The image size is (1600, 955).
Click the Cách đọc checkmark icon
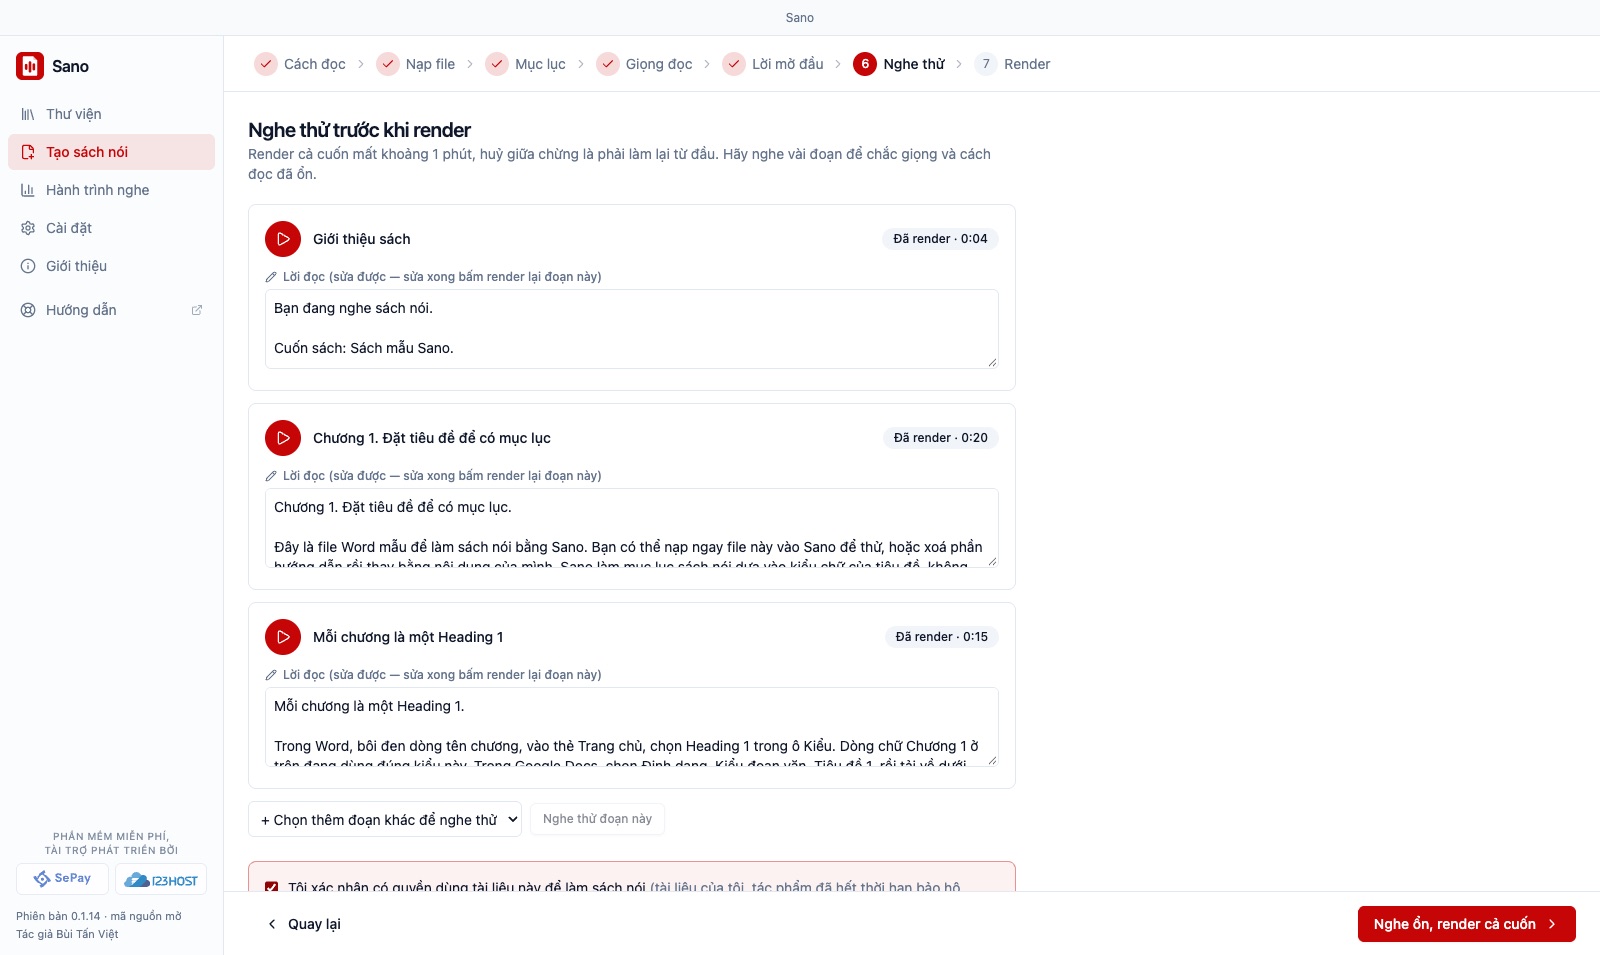pos(266,64)
